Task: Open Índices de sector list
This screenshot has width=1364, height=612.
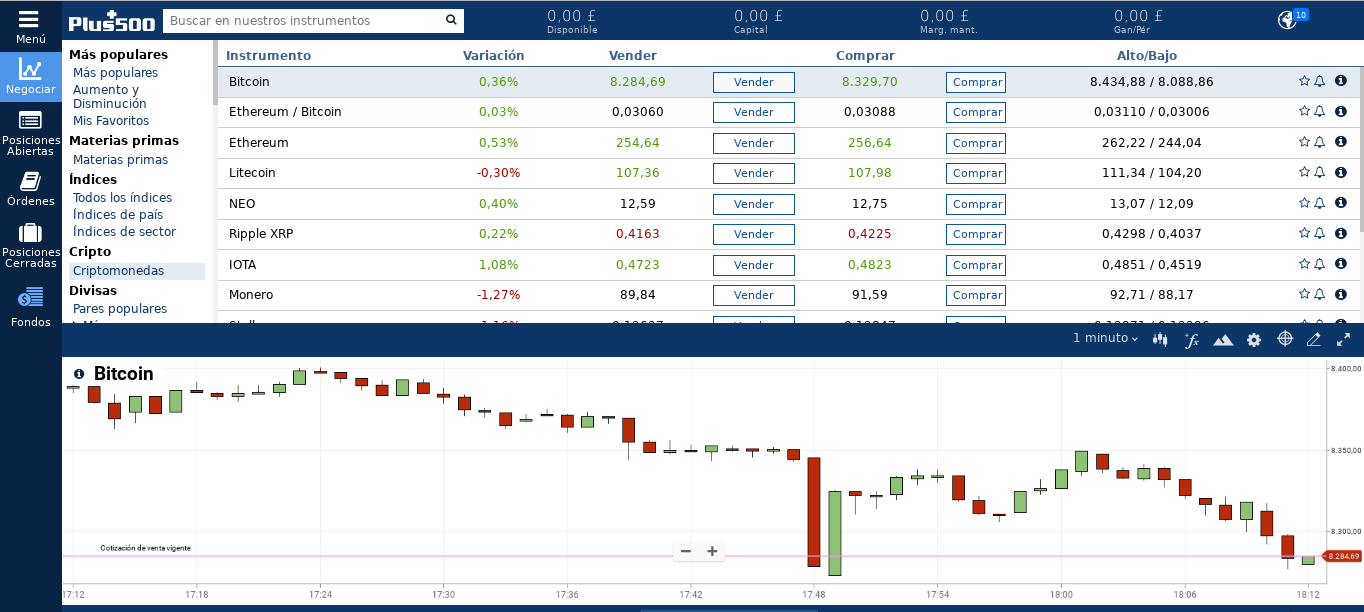Action: tap(124, 232)
